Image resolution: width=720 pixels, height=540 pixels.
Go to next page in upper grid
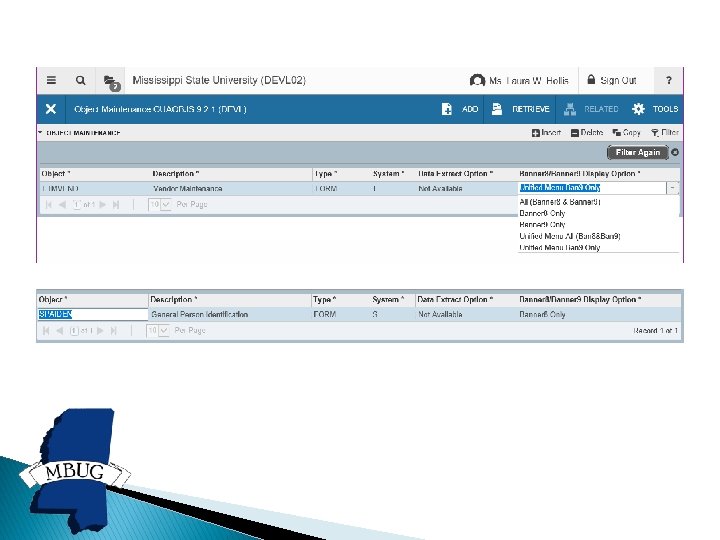pyautogui.click(x=103, y=205)
